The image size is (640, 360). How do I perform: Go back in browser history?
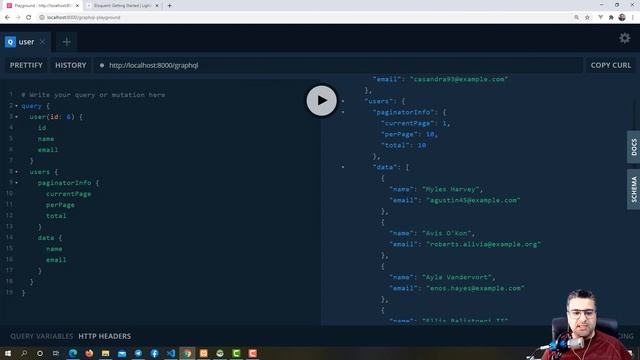[x=7, y=18]
